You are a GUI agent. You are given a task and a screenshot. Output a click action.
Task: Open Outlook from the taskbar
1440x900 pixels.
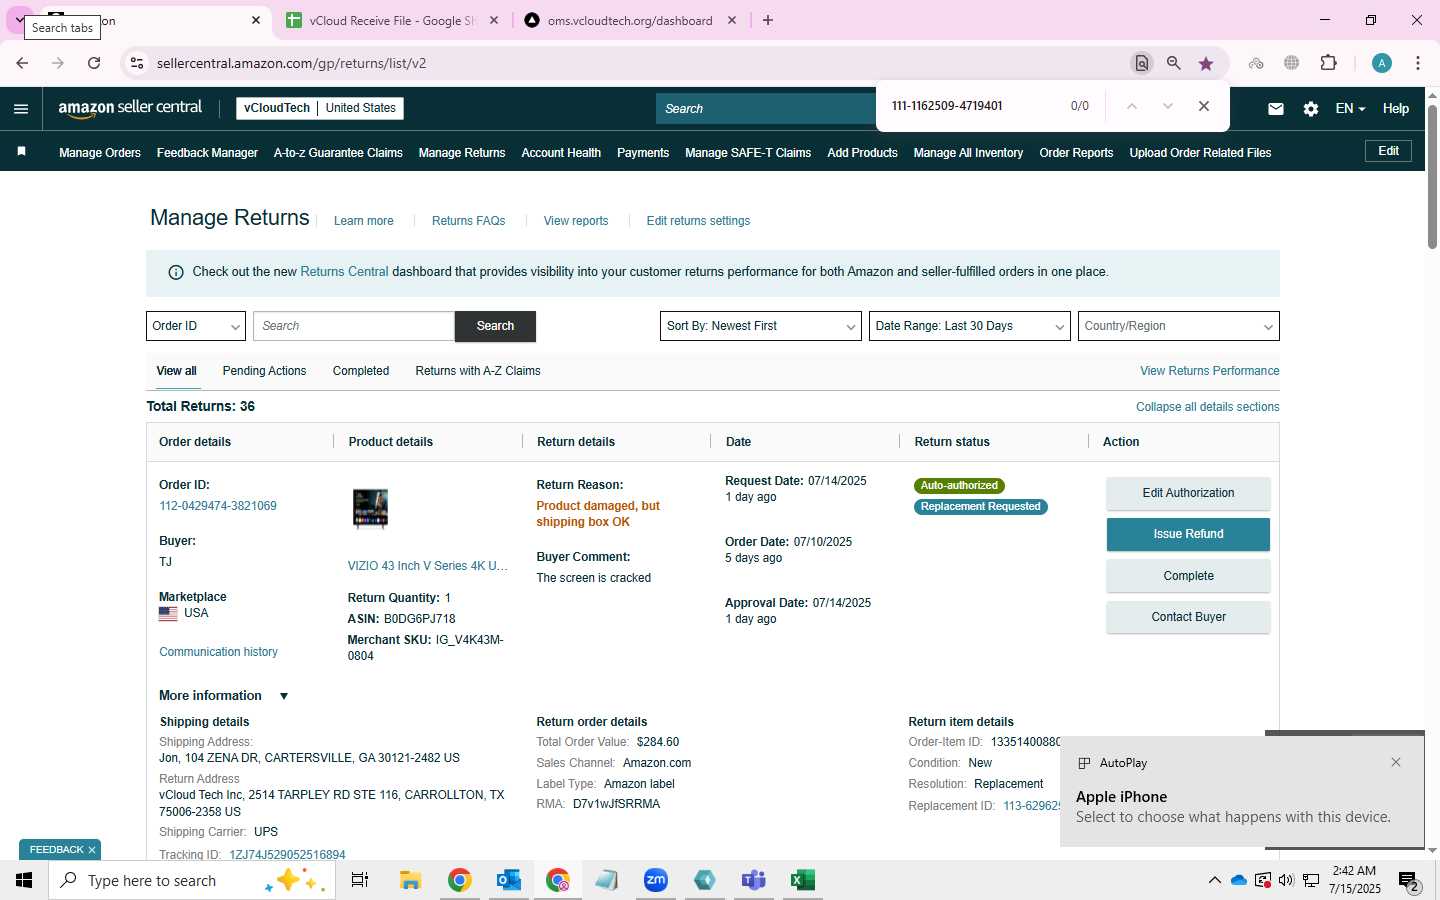click(x=509, y=880)
